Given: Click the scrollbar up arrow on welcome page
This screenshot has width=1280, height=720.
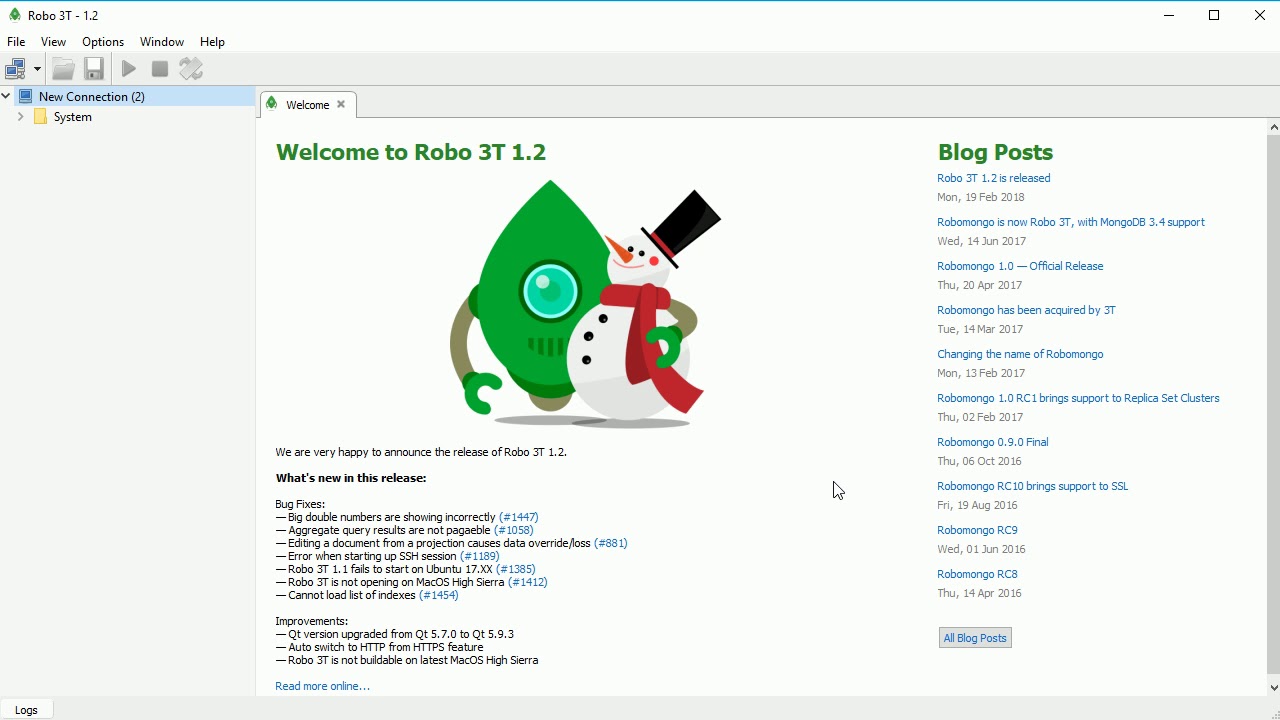Looking at the screenshot, I should click(1273, 127).
